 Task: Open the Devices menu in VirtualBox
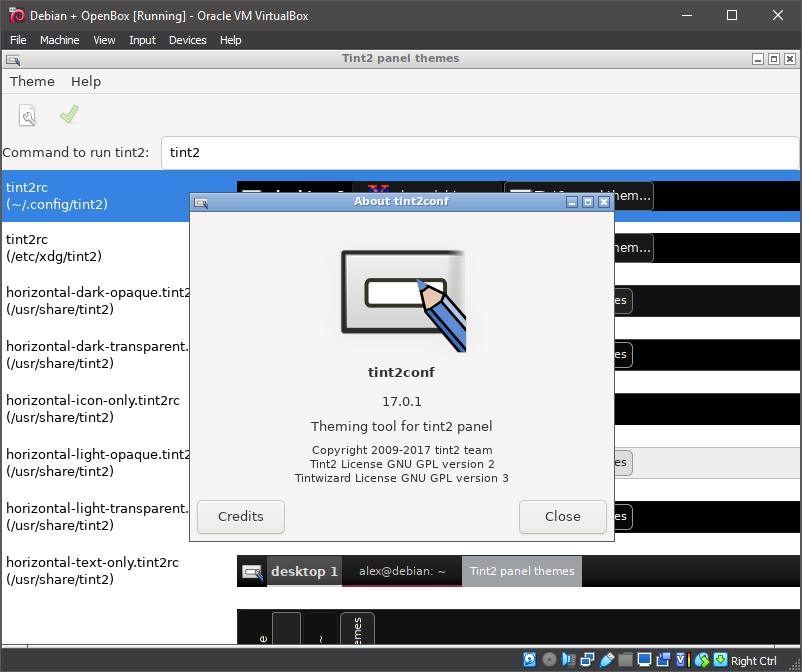point(187,40)
